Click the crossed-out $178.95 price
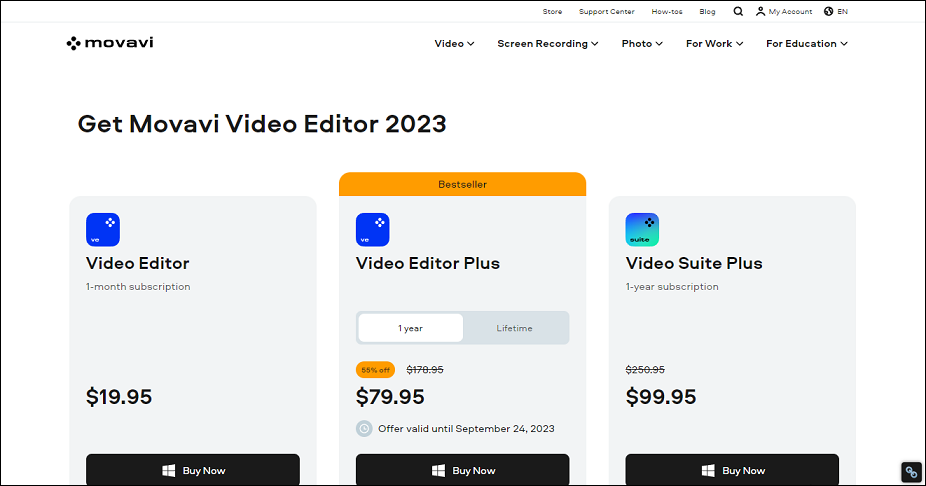The image size is (926, 486). pyautogui.click(x=425, y=370)
